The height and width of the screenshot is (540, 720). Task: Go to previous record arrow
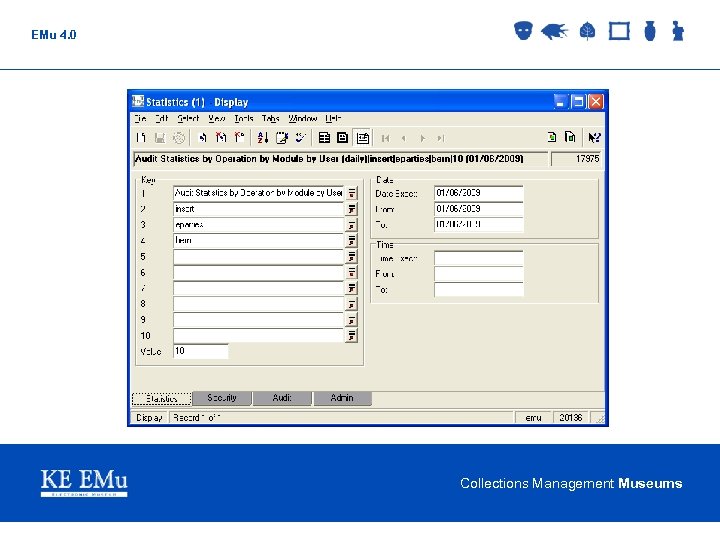point(404,138)
